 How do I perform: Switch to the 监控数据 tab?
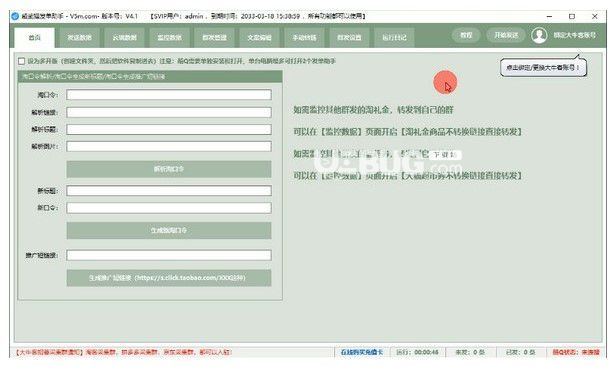pyautogui.click(x=170, y=38)
